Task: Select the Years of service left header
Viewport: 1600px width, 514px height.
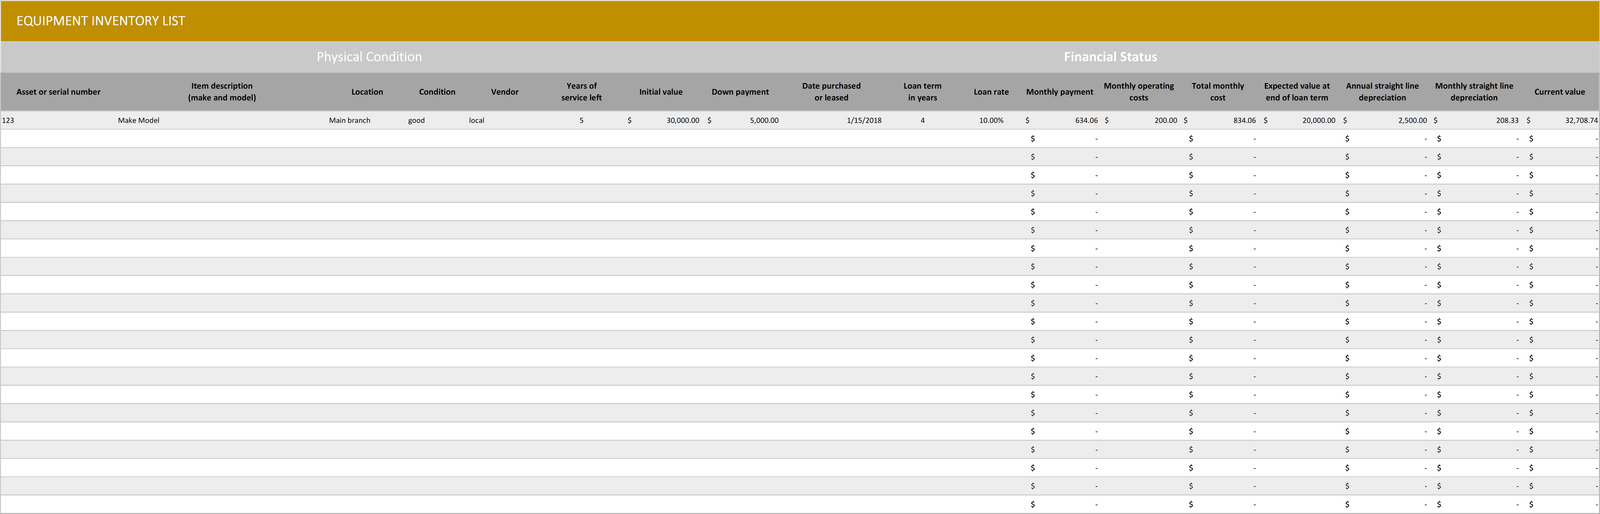Action: point(581,92)
